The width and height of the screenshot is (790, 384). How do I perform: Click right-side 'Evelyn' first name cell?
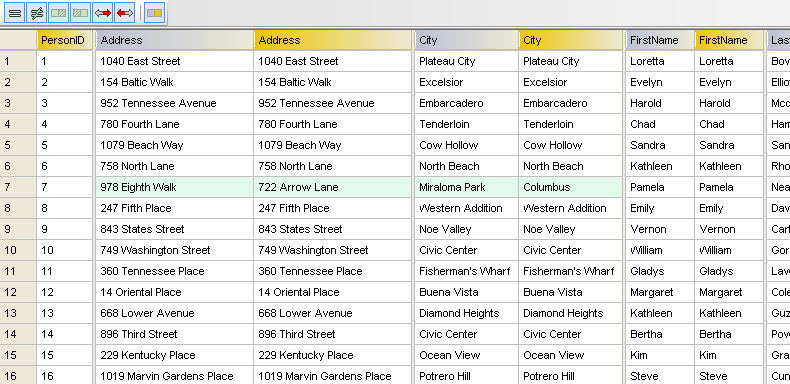729,82
